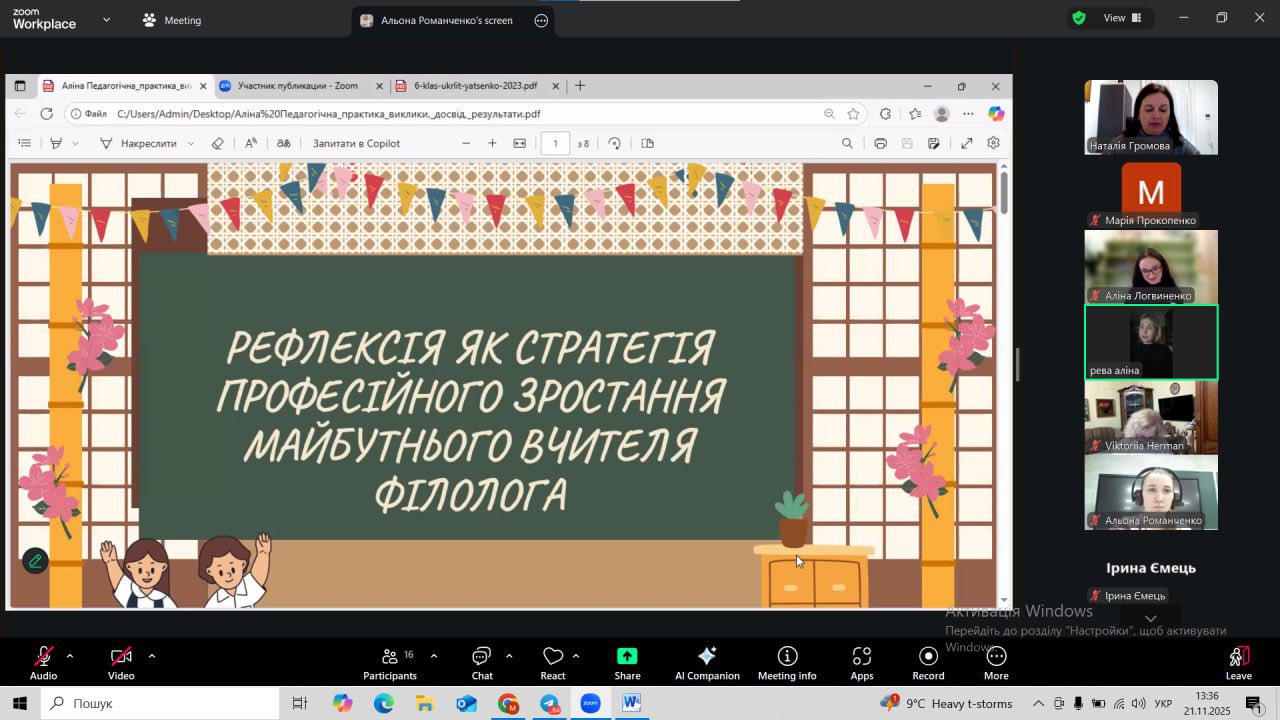Open the Chat panel
The width and height of the screenshot is (1280, 720).
pyautogui.click(x=482, y=662)
